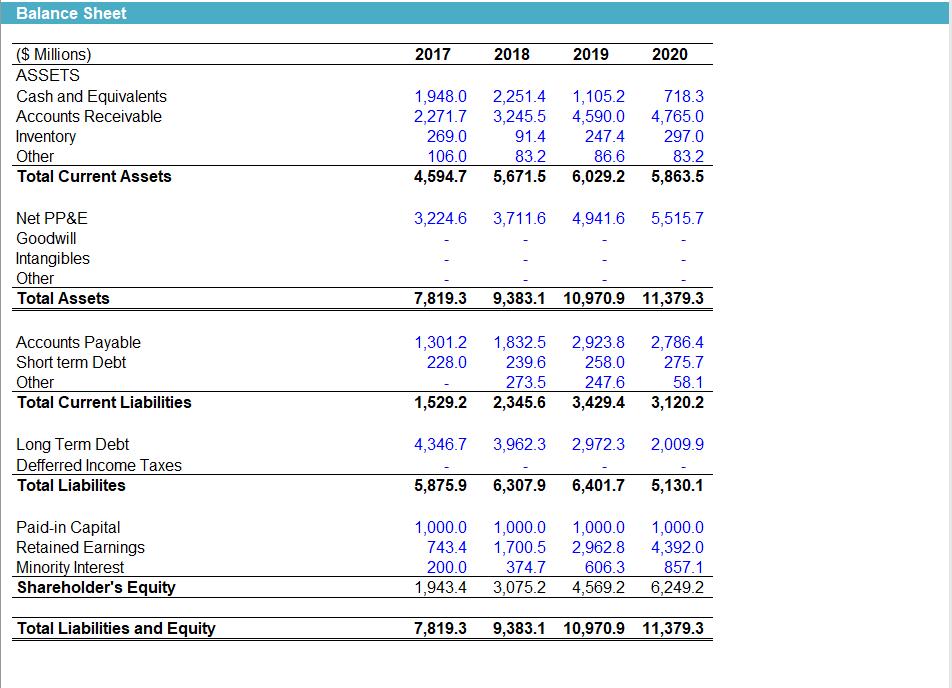Select the Goodwill row label
Screen dimensions: 952x688
(46, 239)
